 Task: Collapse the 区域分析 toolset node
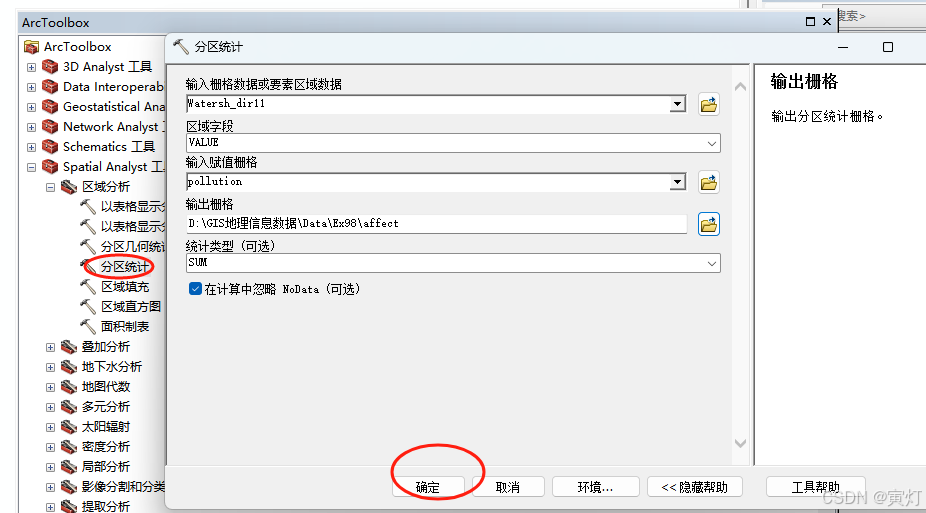tap(50, 188)
